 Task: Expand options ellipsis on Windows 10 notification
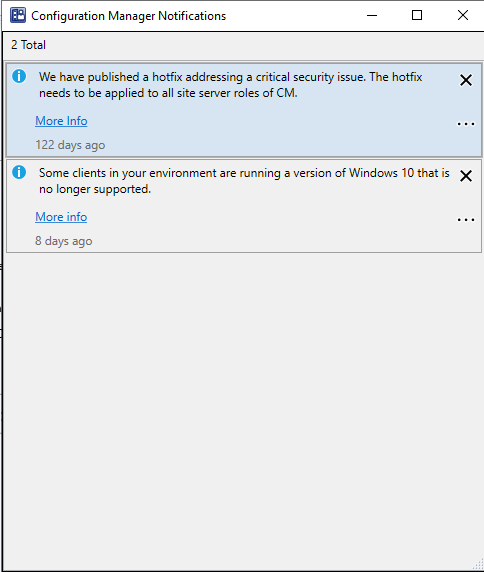(466, 220)
